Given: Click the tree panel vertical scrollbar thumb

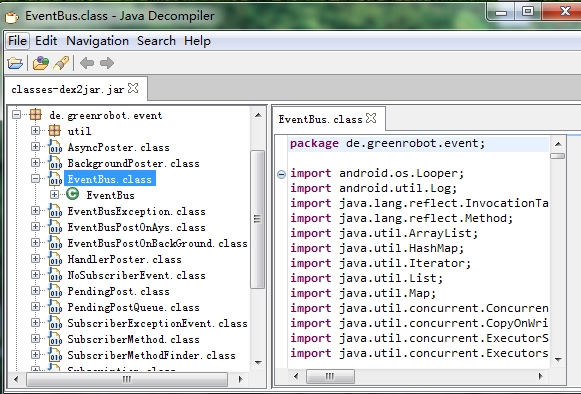Looking at the screenshot, I should coord(258,219).
